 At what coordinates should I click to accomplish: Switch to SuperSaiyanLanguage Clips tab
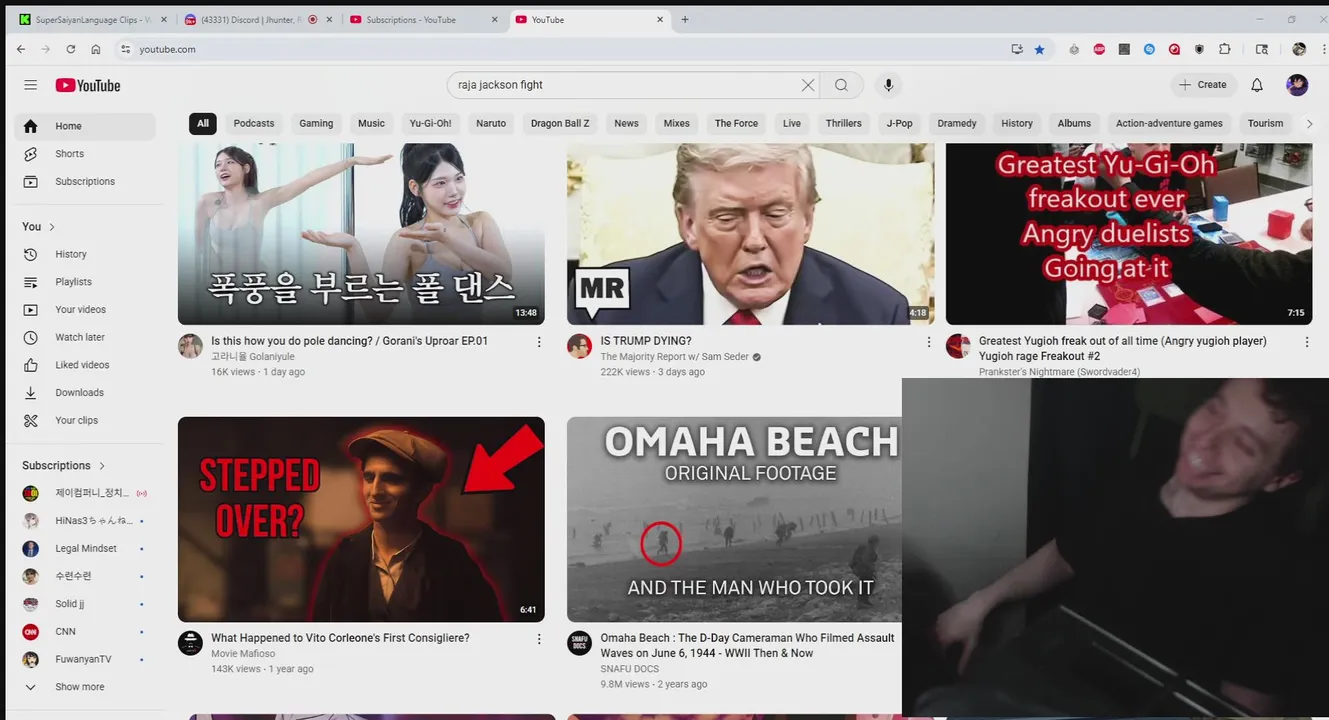click(x=92, y=20)
